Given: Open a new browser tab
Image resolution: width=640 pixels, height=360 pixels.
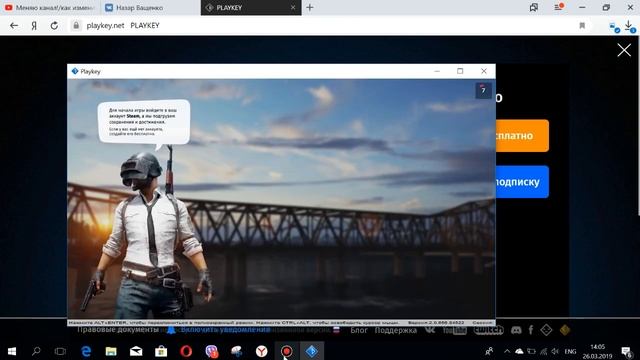Looking at the screenshot, I should click(x=310, y=7).
